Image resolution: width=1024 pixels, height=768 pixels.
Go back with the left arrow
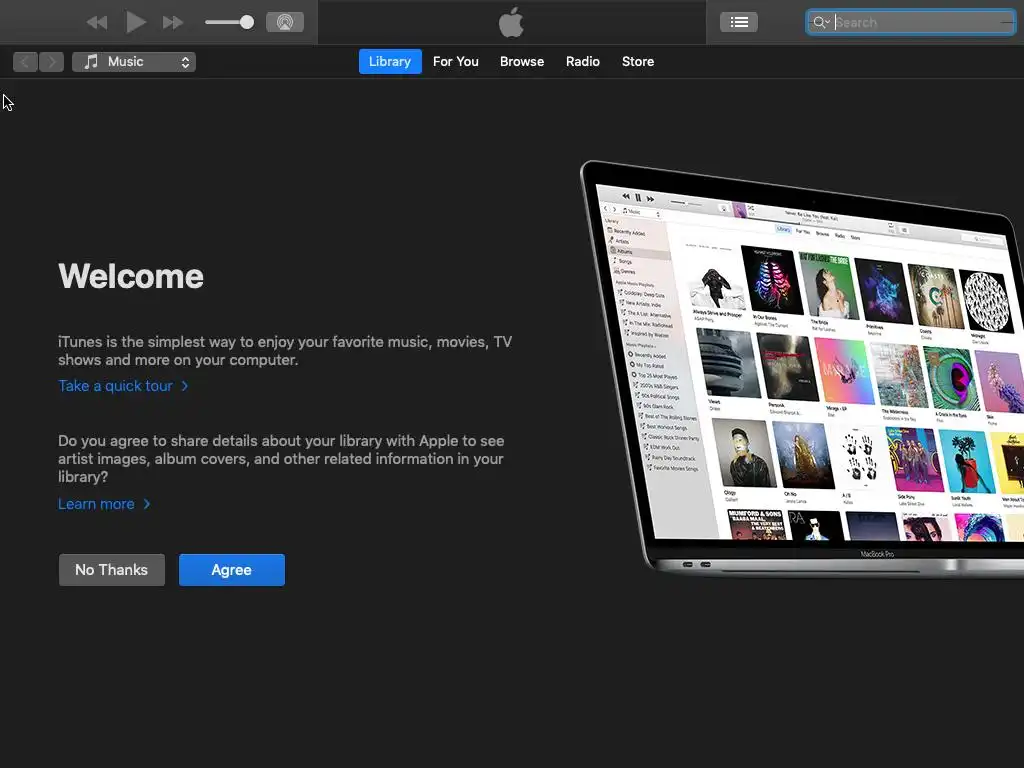(25, 62)
